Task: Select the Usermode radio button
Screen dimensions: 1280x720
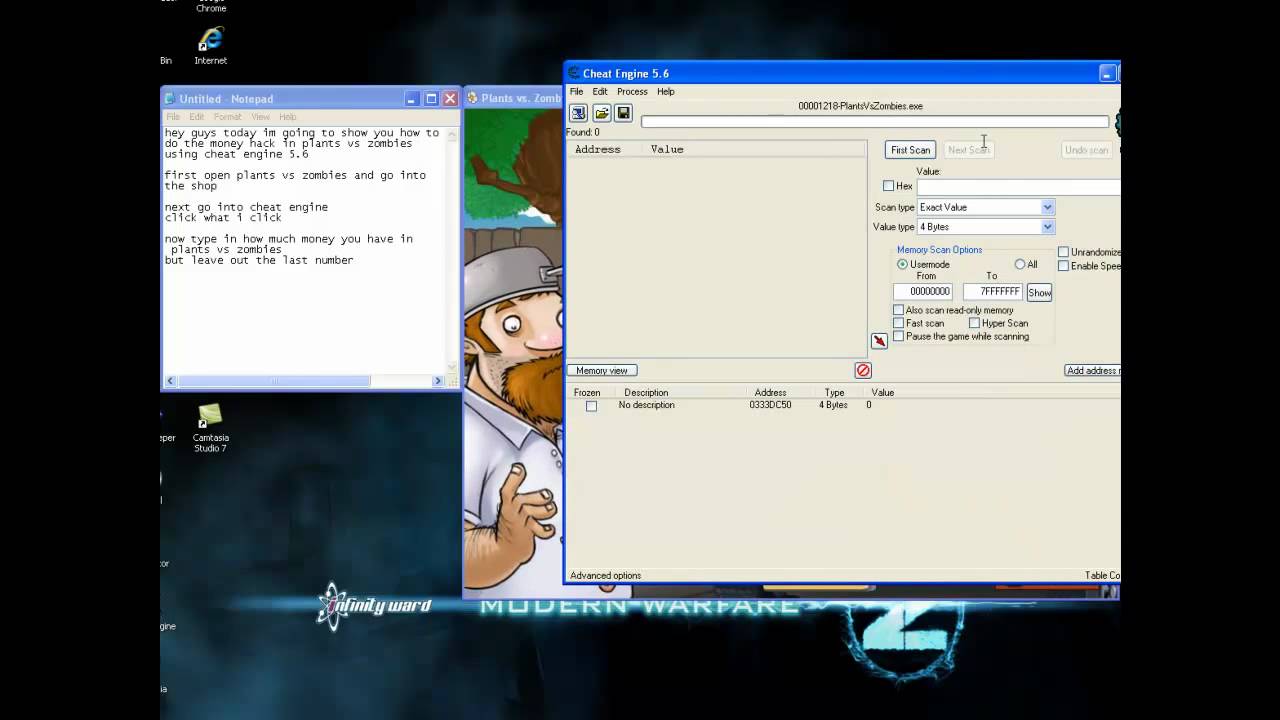Action: pos(902,264)
